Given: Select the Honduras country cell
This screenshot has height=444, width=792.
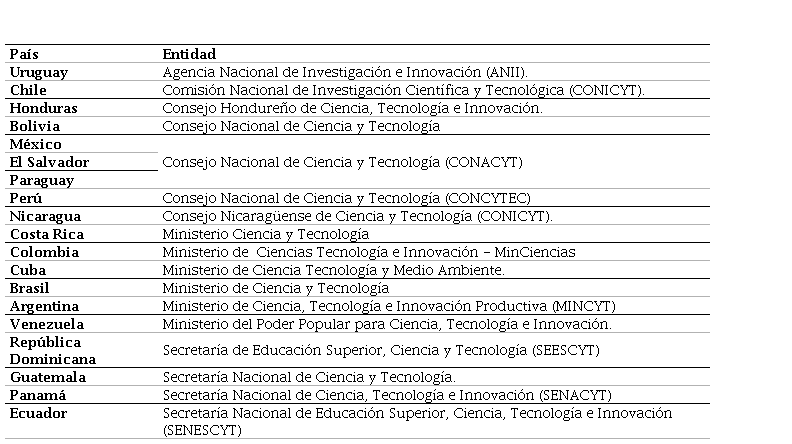Looking at the screenshot, I should (x=43, y=108).
